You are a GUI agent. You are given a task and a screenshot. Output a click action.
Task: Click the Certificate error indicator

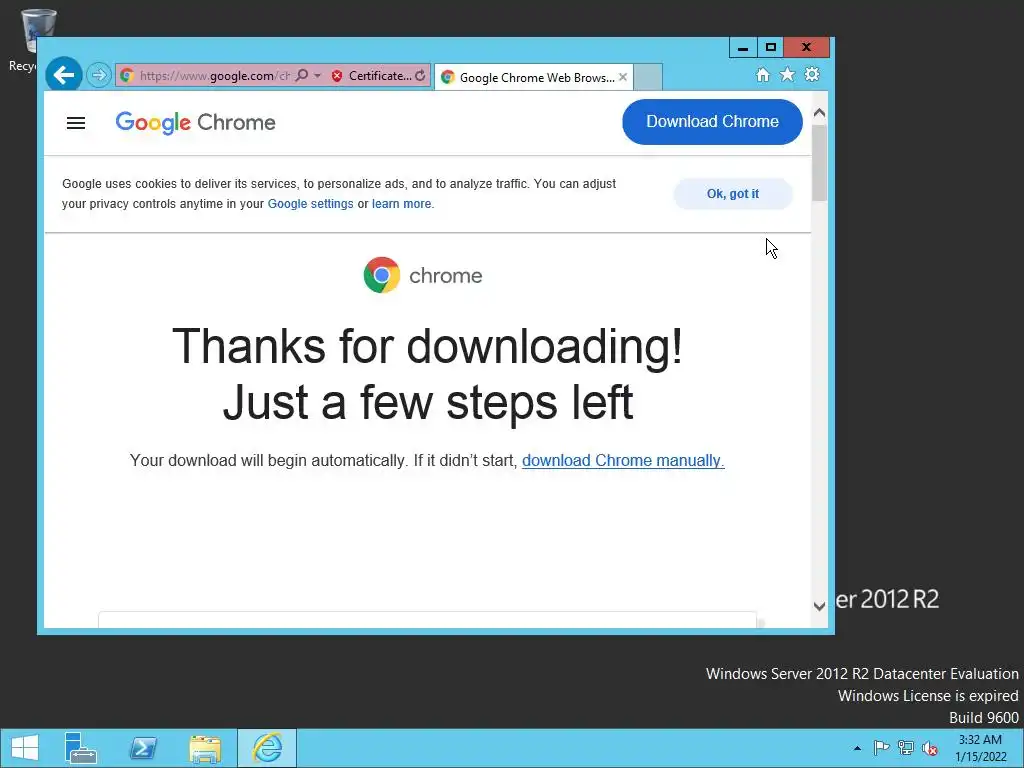tap(371, 76)
